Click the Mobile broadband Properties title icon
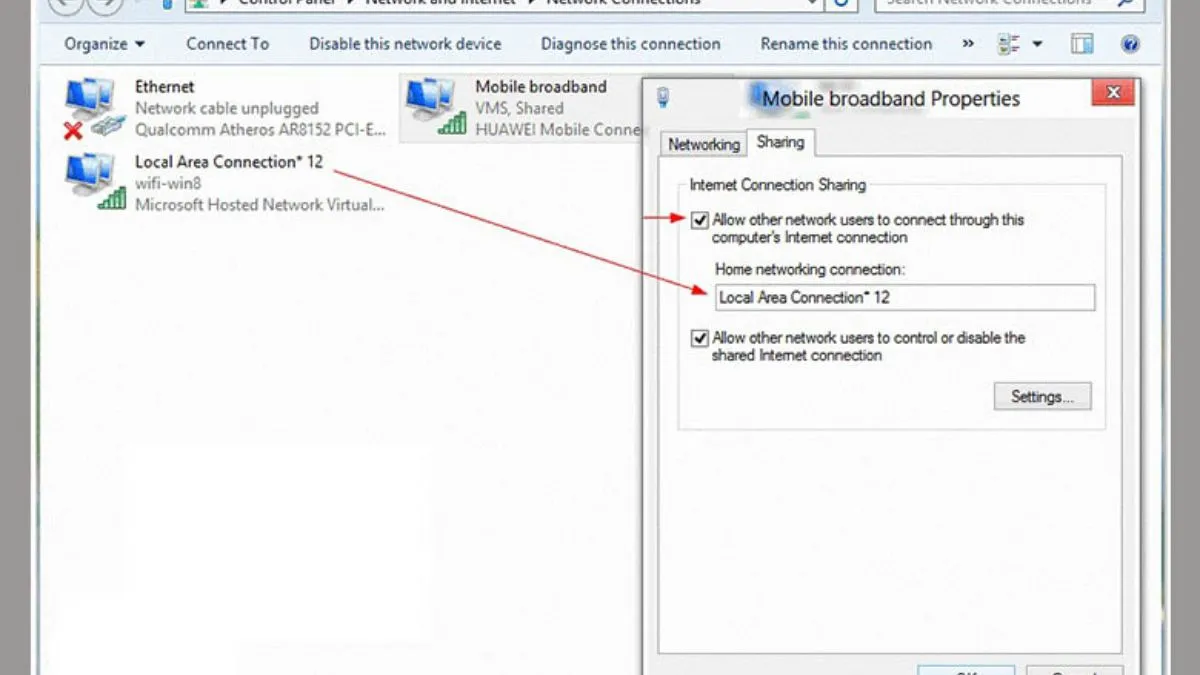 click(663, 98)
